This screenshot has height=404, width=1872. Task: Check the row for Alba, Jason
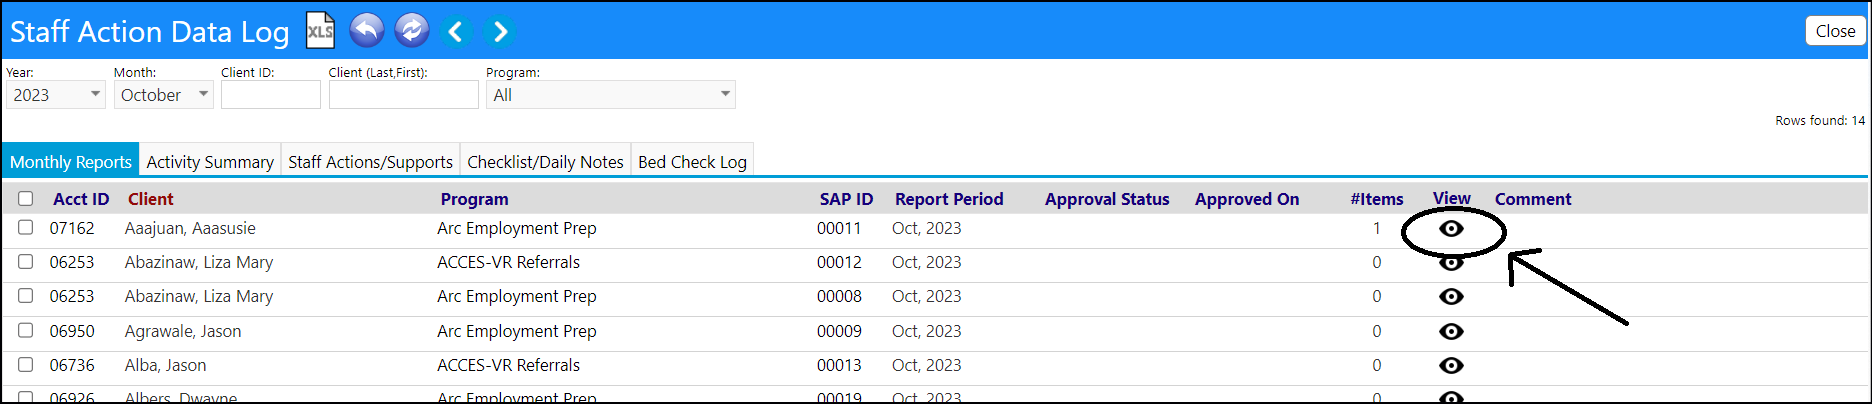tap(26, 365)
